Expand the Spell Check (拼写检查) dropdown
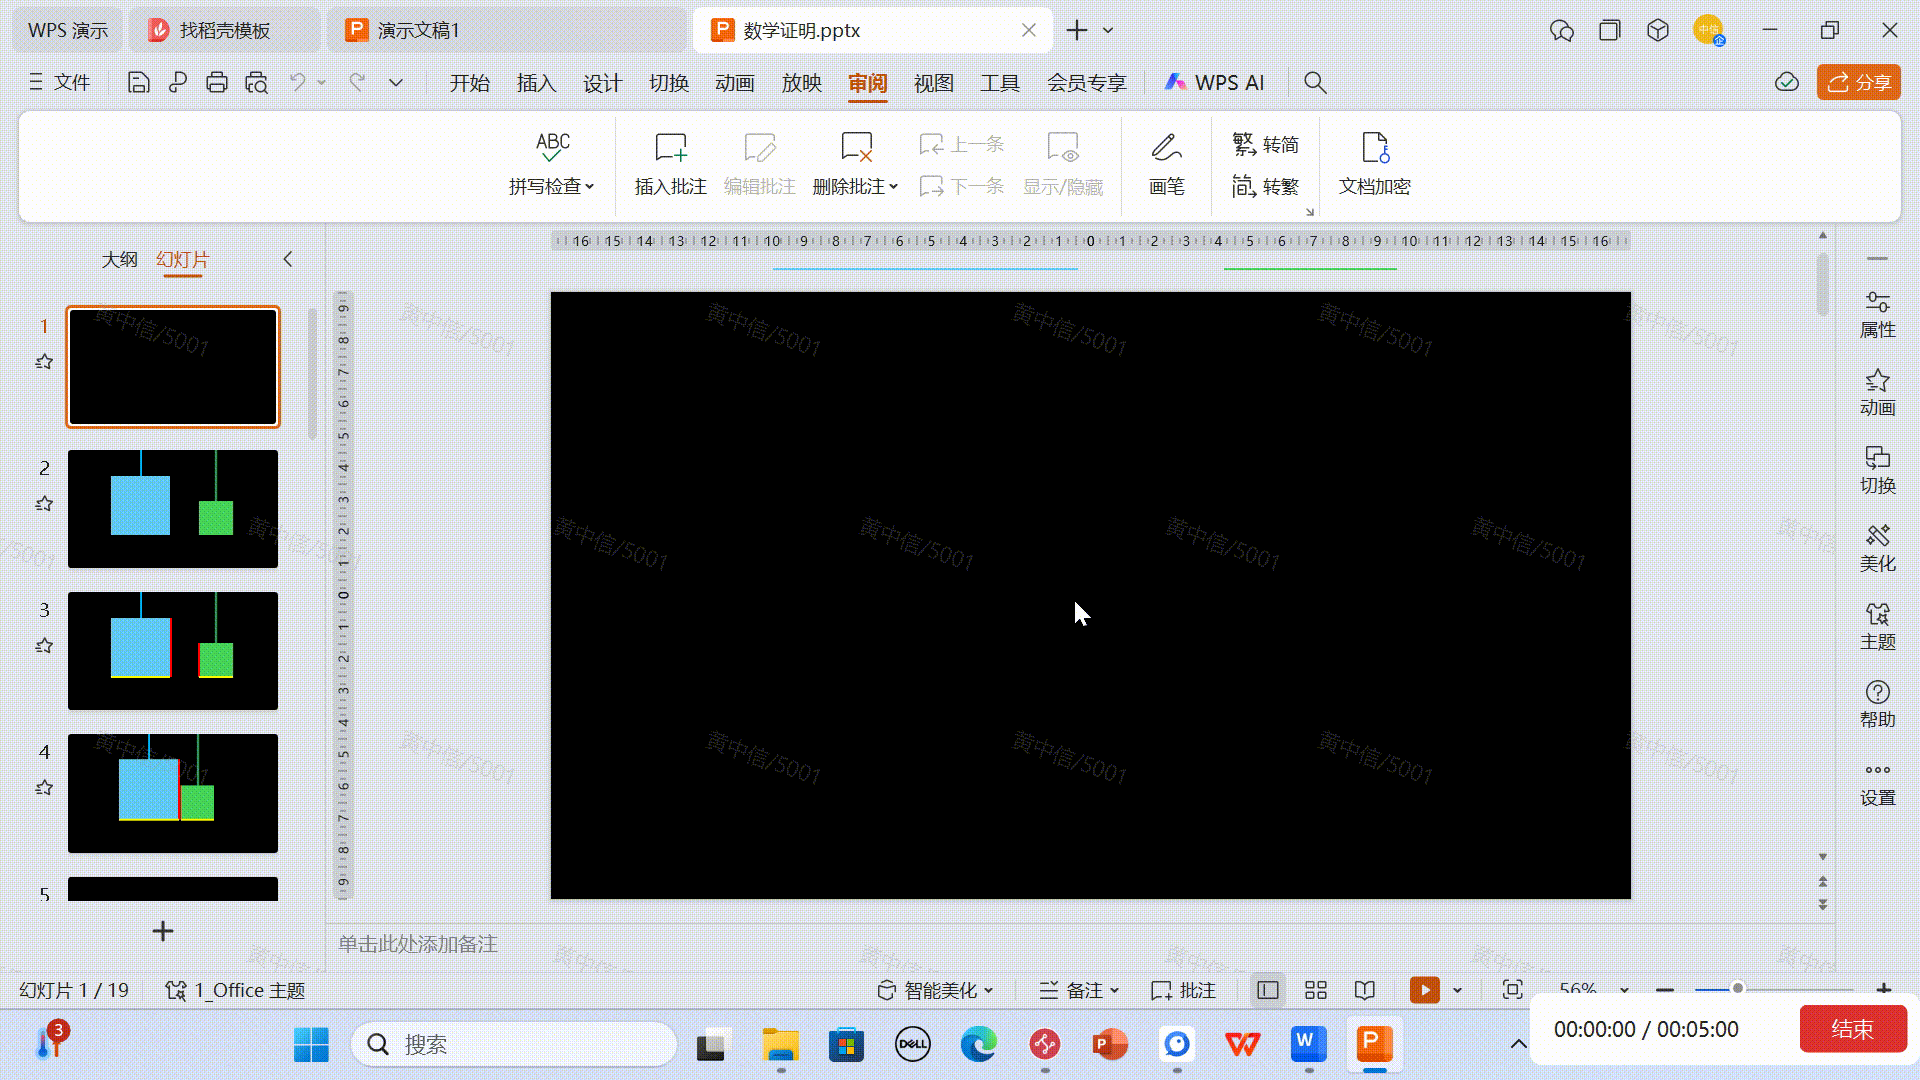The image size is (1920, 1080). point(589,187)
